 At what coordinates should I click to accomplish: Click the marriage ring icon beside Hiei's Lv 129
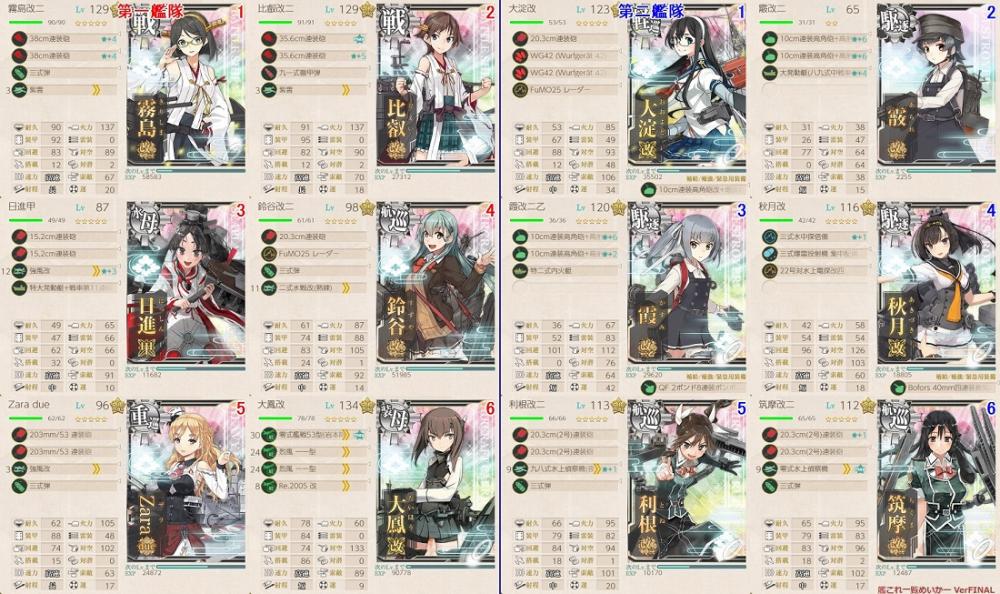(368, 10)
